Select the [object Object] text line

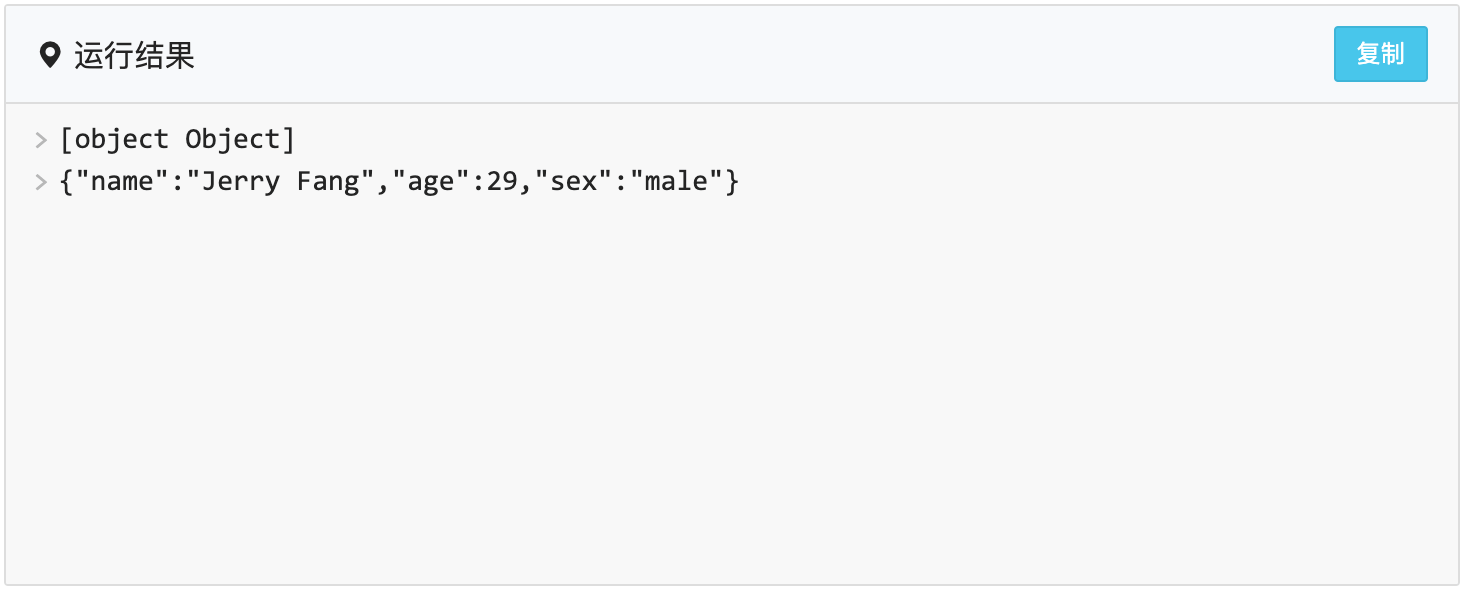[178, 139]
